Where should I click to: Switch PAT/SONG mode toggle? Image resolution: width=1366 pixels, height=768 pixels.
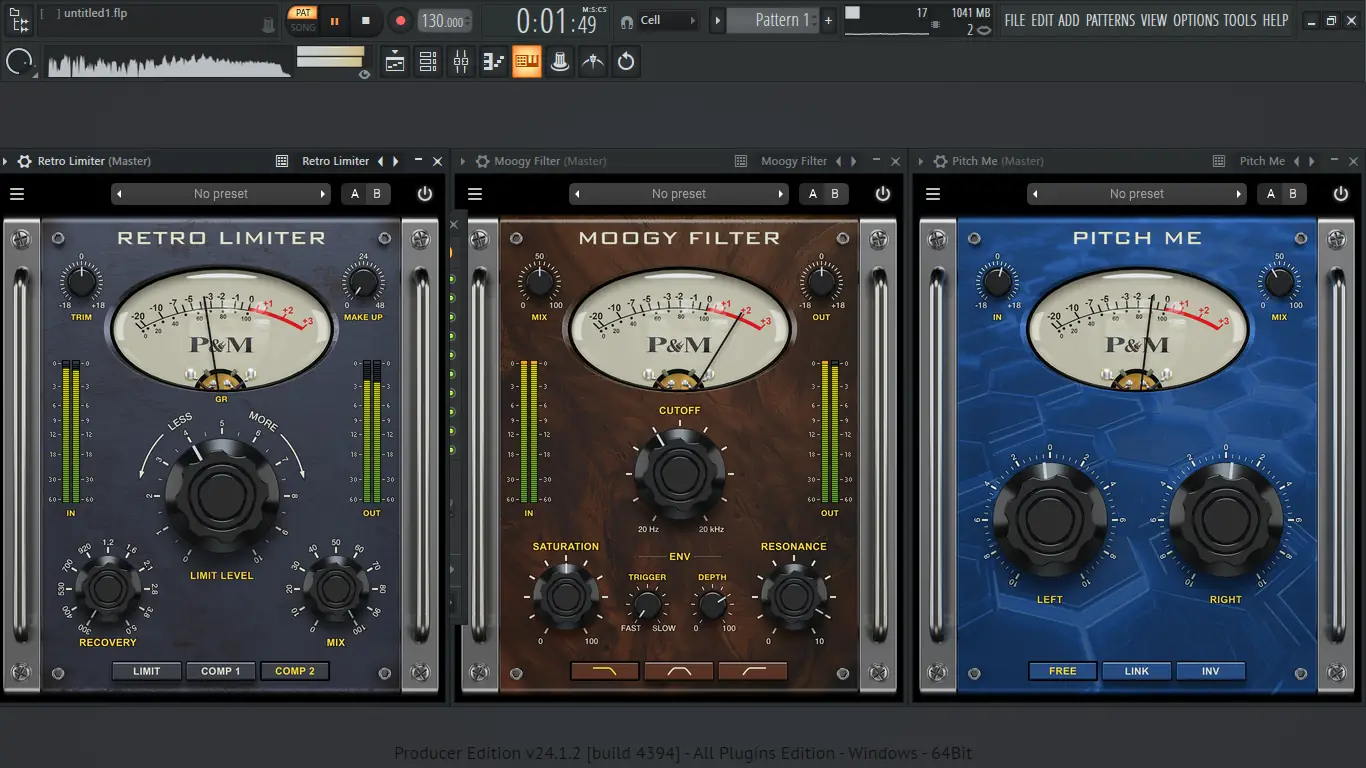tap(302, 20)
